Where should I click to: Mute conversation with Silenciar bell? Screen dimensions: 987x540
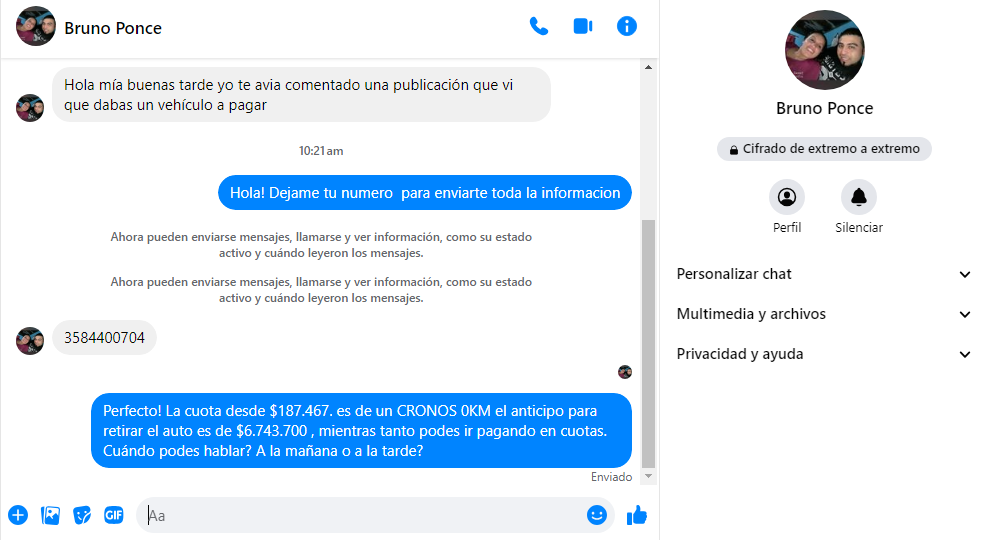tap(858, 197)
